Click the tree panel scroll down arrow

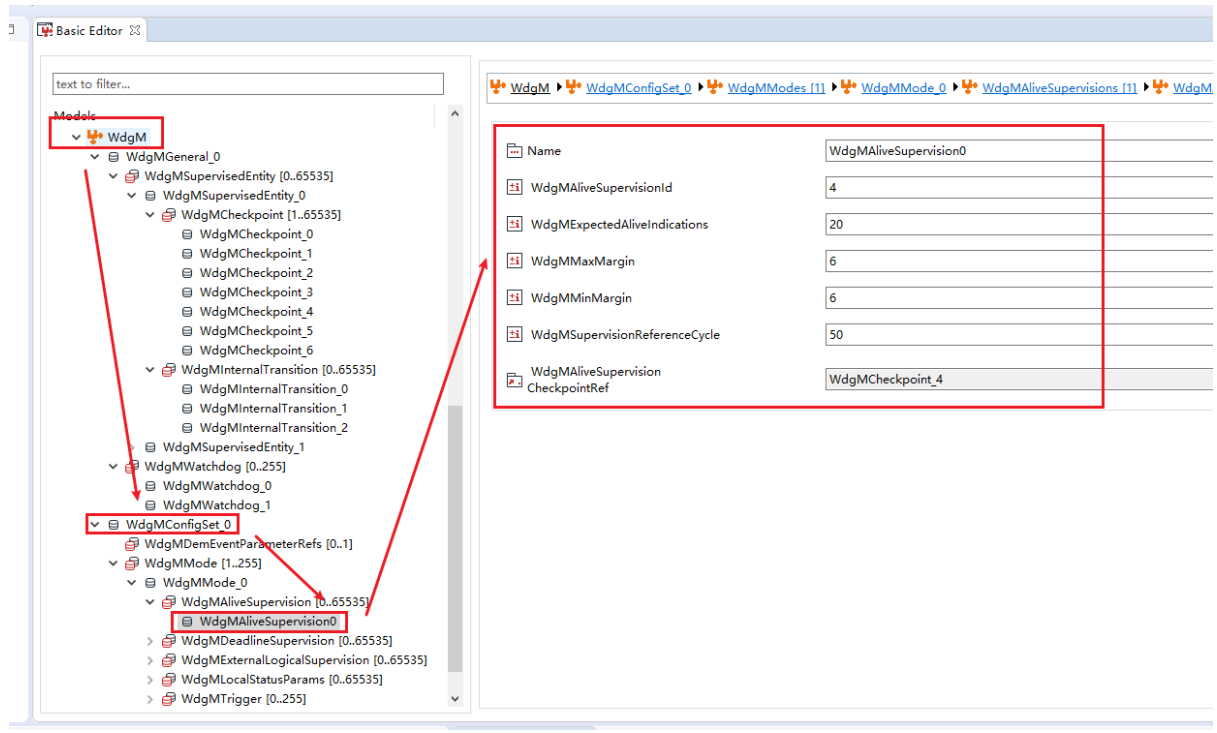pyautogui.click(x=455, y=699)
